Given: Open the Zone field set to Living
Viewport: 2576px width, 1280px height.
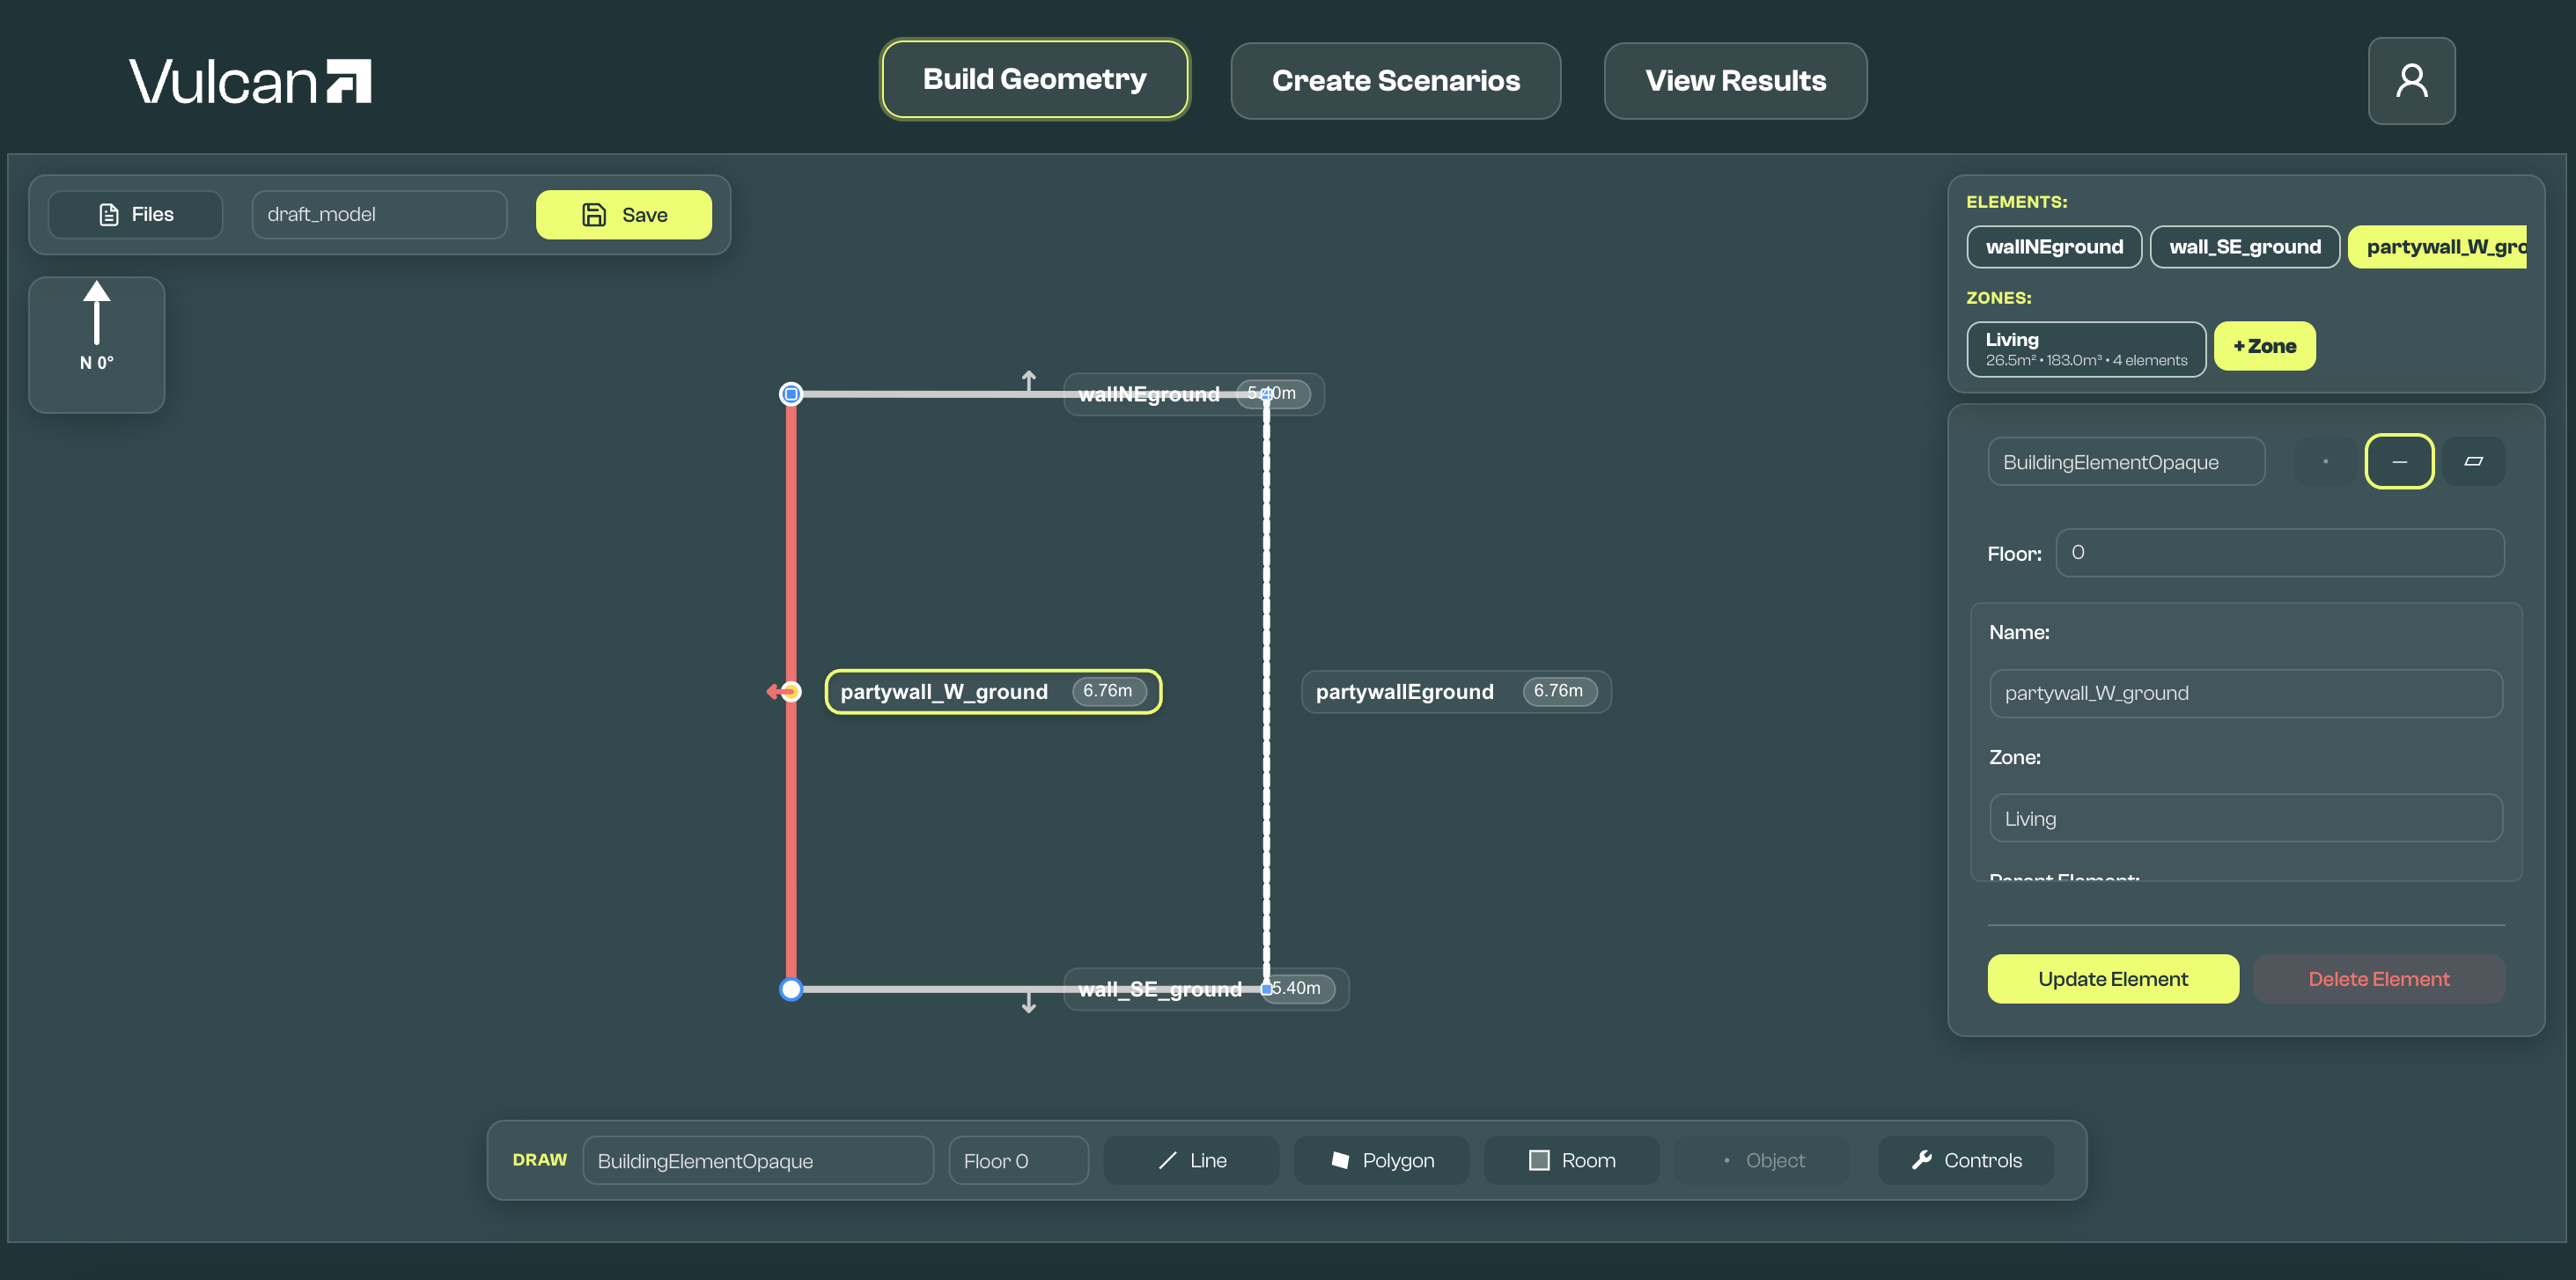Looking at the screenshot, I should [2245, 818].
